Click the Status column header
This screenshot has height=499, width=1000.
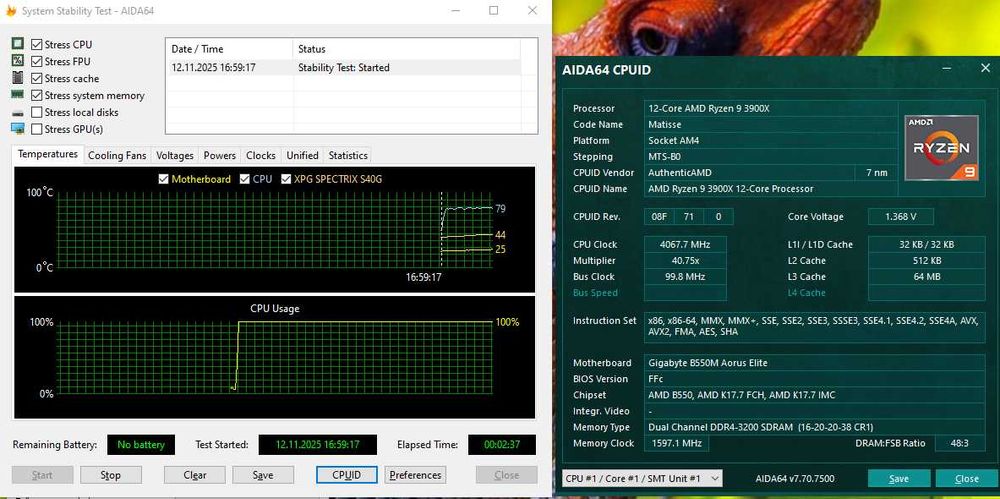[x=407, y=49]
